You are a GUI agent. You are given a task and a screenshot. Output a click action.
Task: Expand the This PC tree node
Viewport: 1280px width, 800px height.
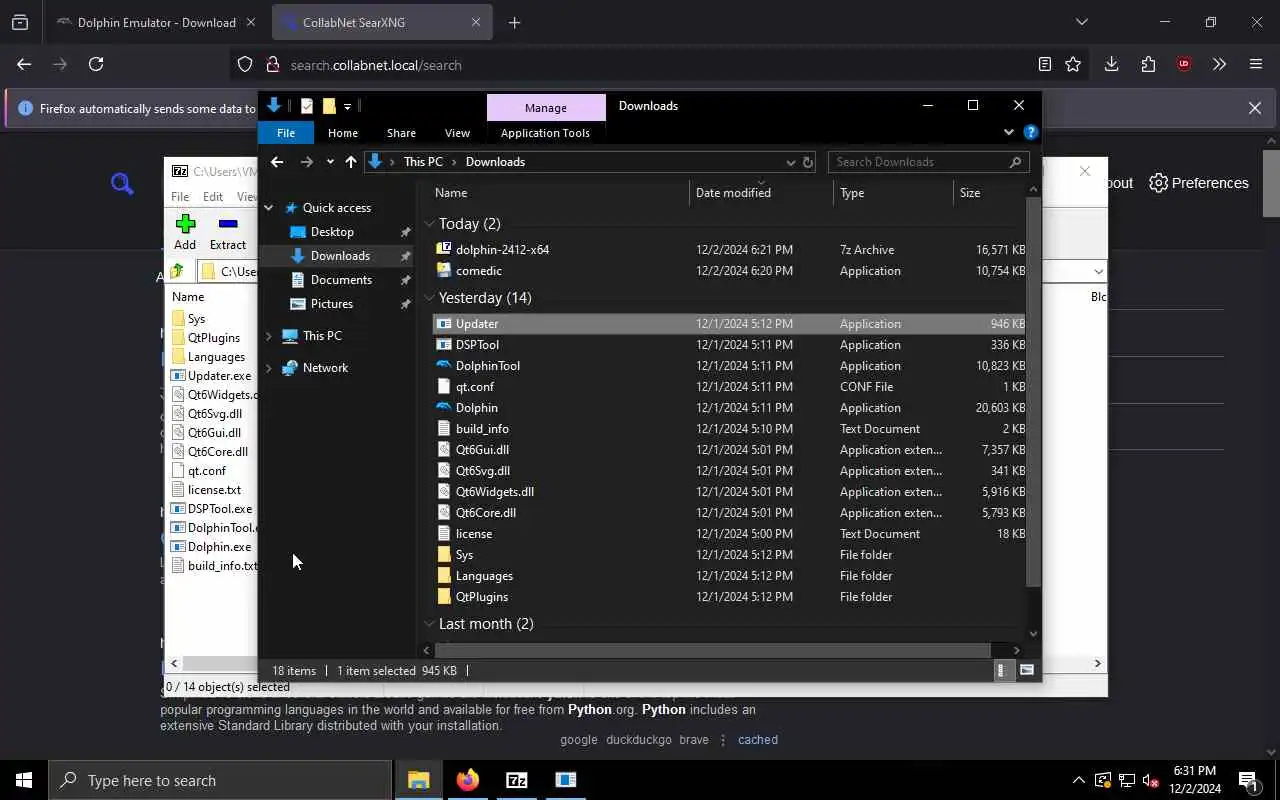[269, 336]
